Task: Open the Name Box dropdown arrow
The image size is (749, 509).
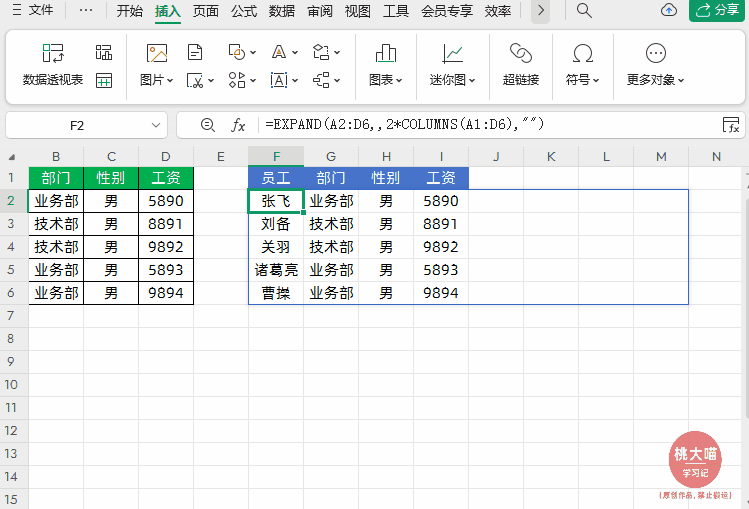Action: click(156, 125)
